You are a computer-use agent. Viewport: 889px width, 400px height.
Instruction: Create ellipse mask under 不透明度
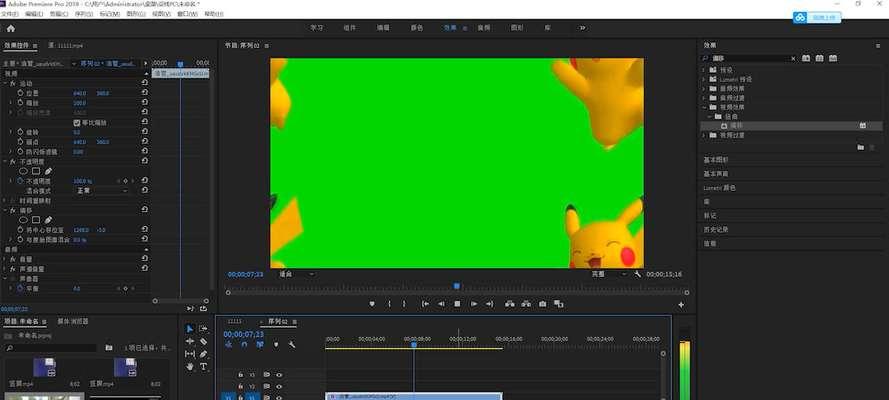23,171
